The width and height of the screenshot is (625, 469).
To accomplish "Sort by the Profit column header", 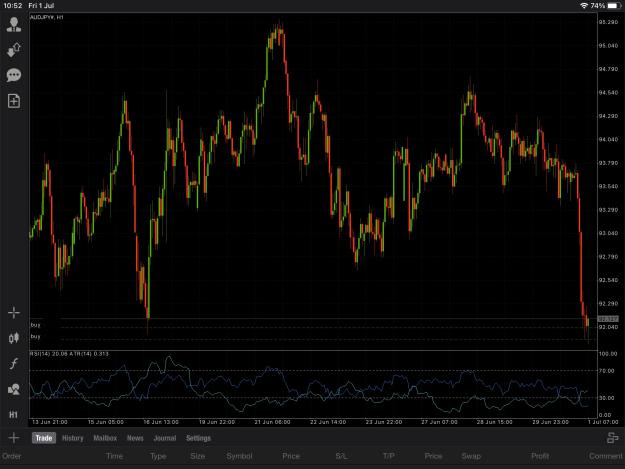I will [x=540, y=456].
